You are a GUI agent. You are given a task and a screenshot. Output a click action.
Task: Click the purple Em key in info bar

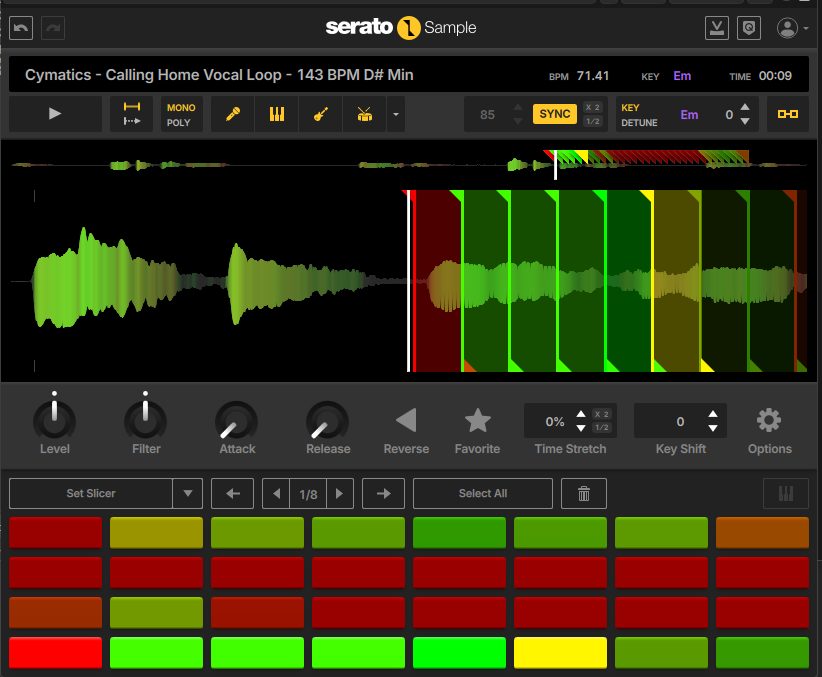[x=682, y=76]
